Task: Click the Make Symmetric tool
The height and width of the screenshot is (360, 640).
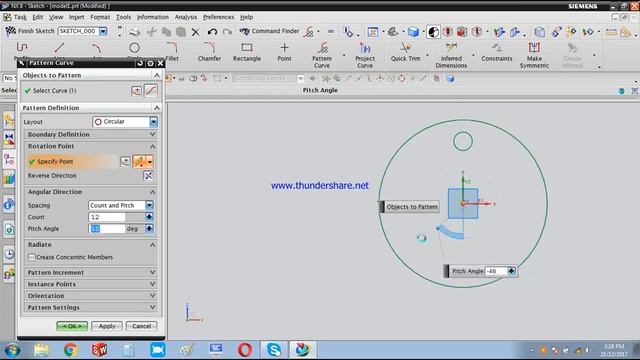Action: coord(534,55)
